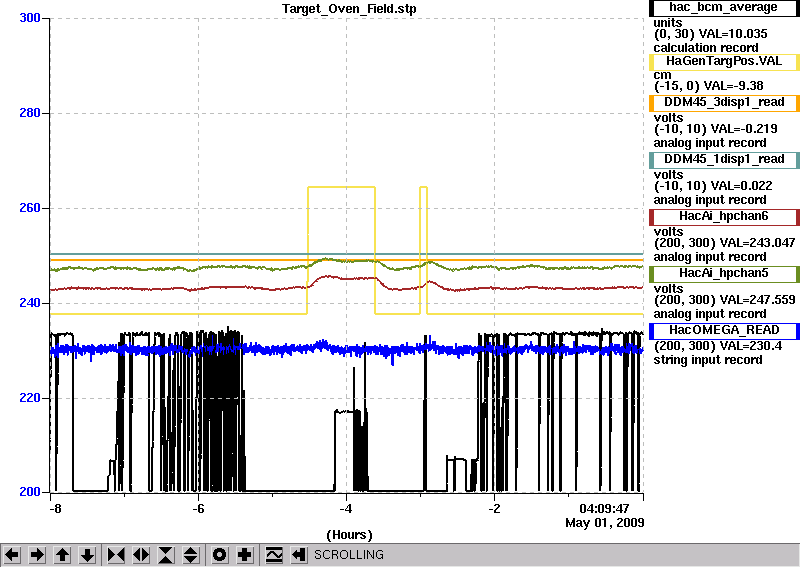Pan the graph right with right arrow
The image size is (800, 567).
click(37, 555)
